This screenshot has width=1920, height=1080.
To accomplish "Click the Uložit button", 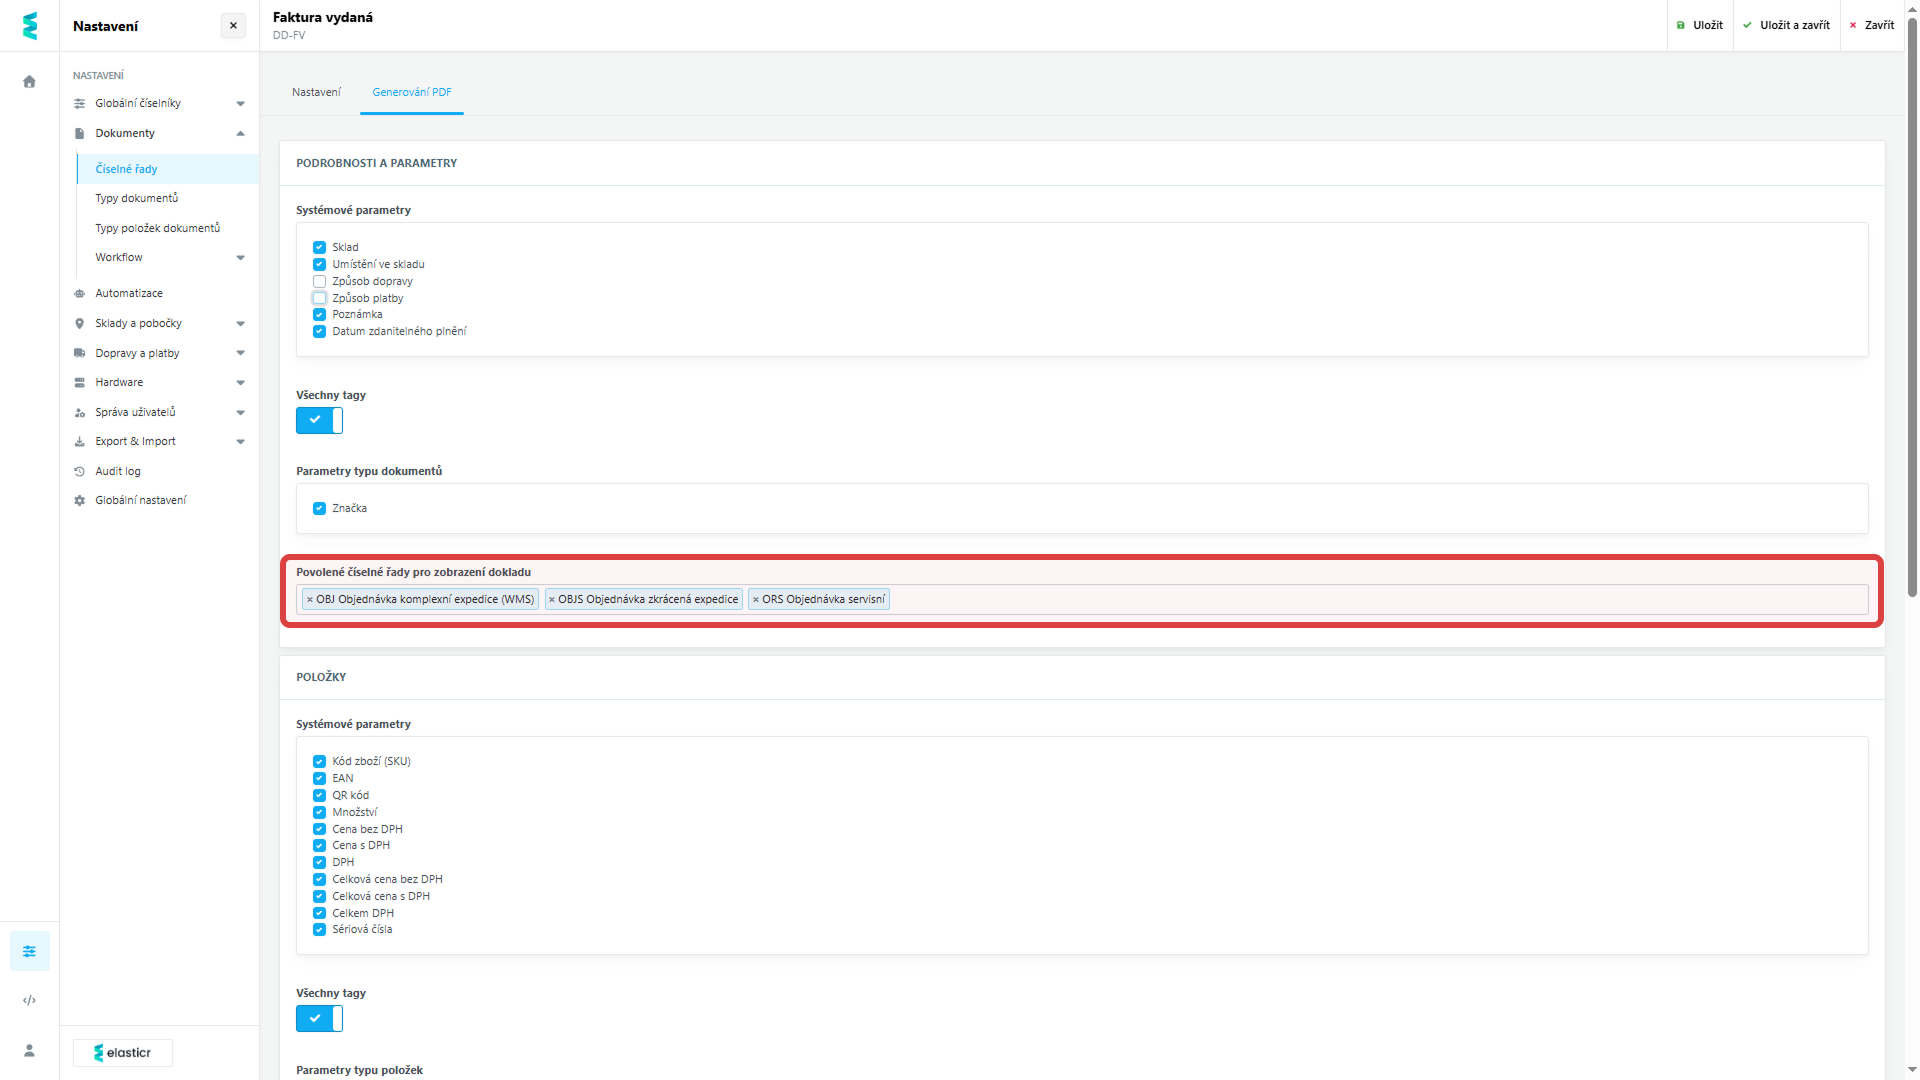I will [x=1700, y=25].
